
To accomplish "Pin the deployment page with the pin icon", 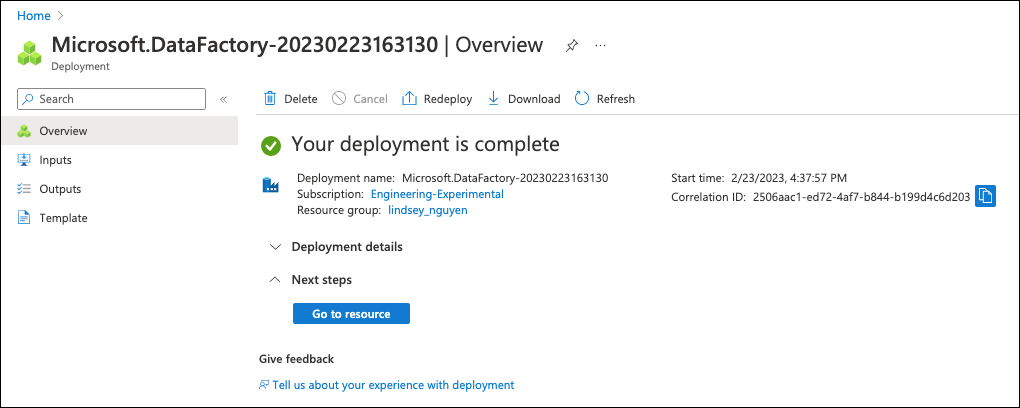I will coord(572,46).
